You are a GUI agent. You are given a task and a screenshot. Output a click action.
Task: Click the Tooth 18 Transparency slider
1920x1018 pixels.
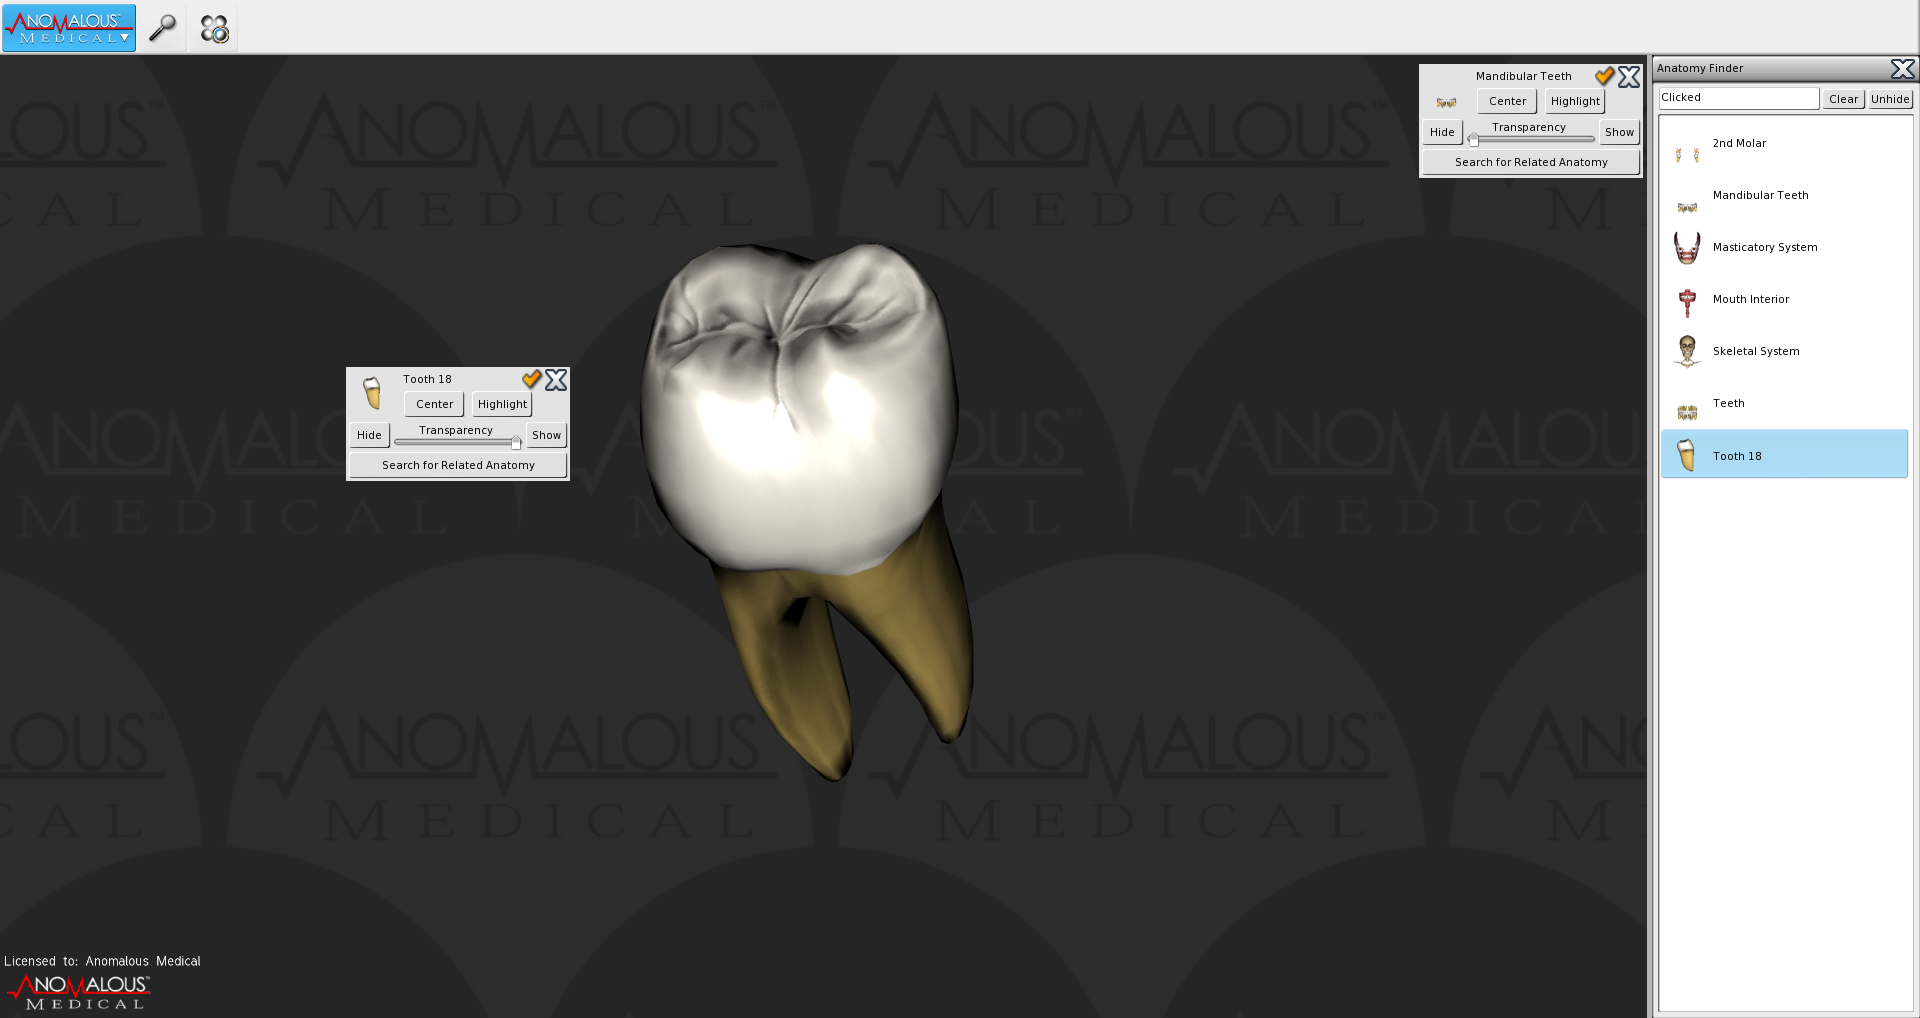tap(457, 441)
